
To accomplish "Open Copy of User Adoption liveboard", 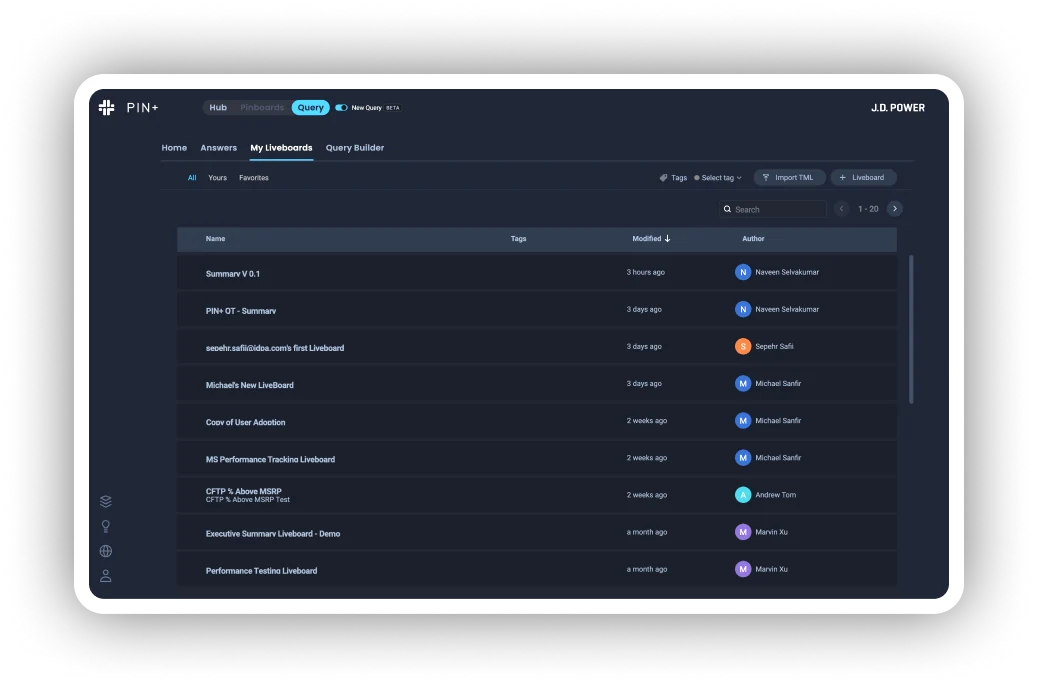I will tap(246, 422).
